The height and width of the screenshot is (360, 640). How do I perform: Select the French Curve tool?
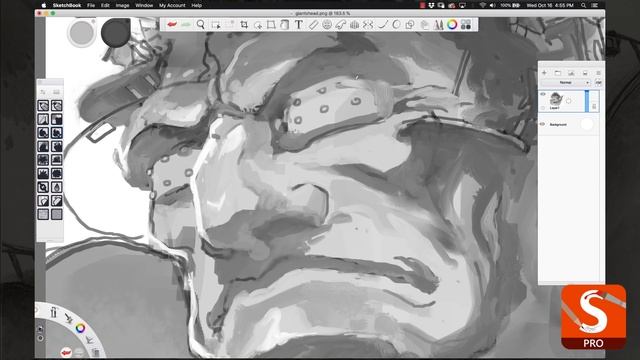pyautogui.click(x=340, y=25)
